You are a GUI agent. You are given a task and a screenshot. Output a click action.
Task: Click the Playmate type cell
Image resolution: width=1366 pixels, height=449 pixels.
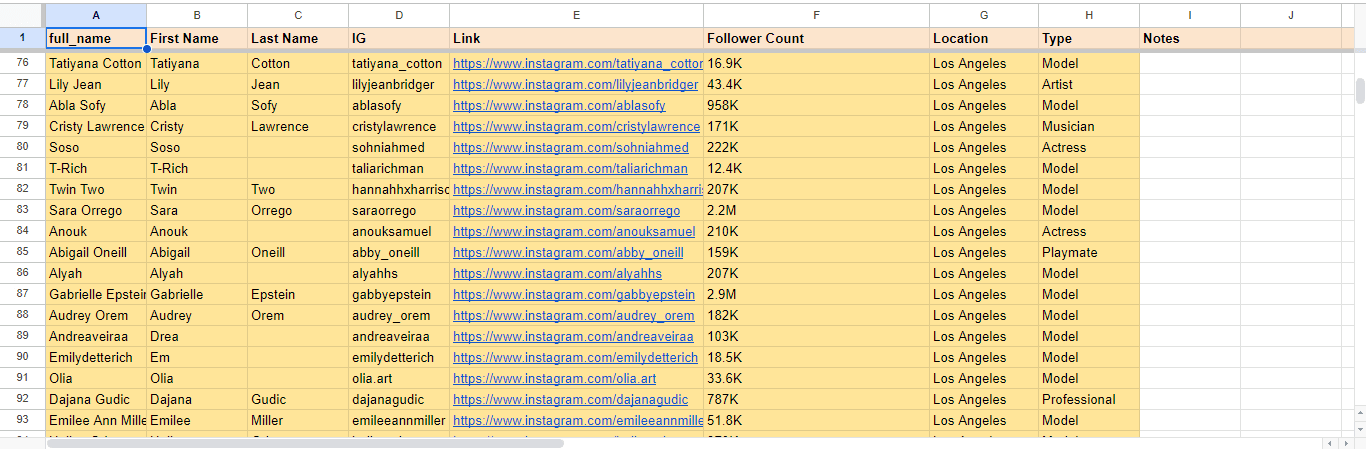click(x=1088, y=253)
